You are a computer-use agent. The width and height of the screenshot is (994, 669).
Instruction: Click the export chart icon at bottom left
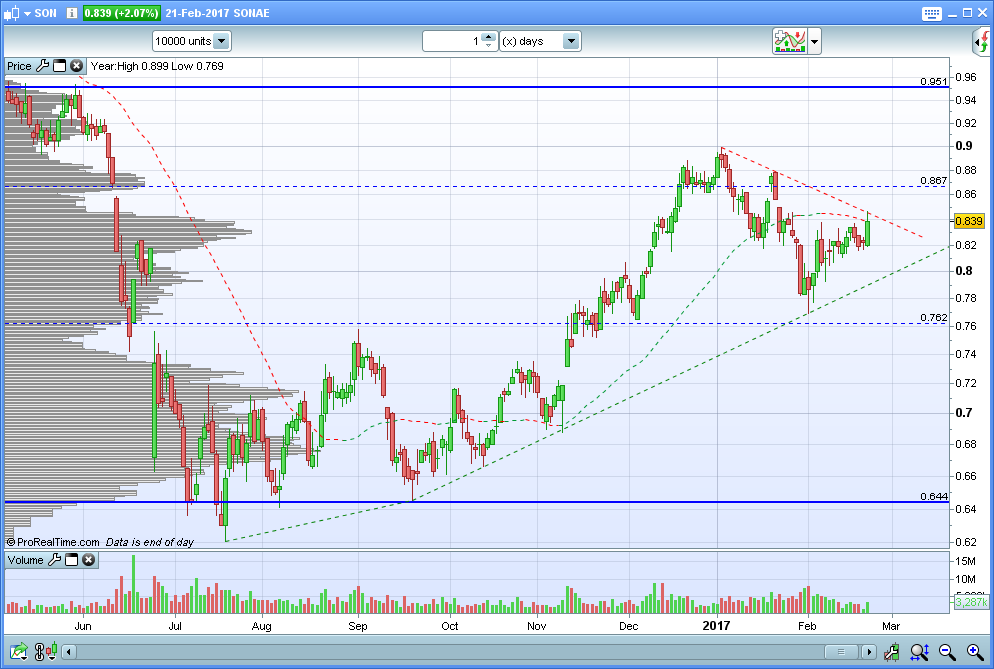coord(19,651)
